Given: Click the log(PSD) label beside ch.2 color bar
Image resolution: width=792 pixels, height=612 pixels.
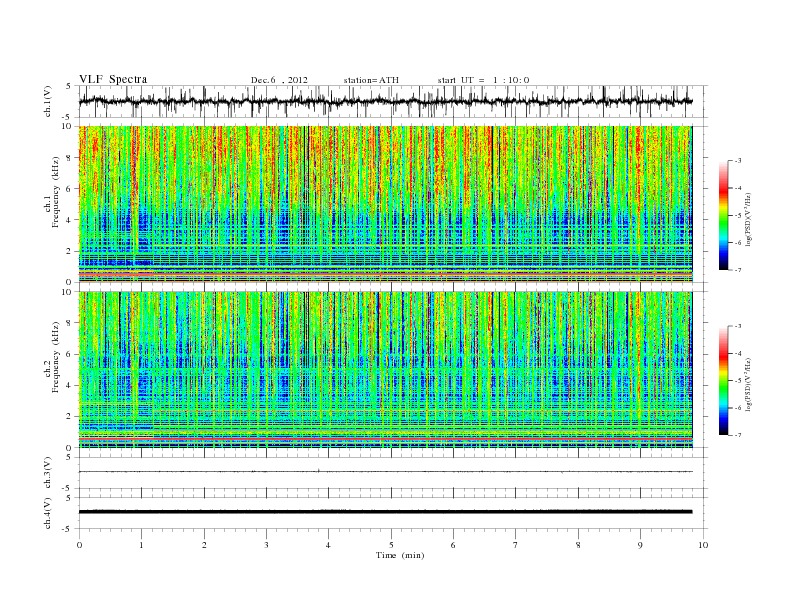Looking at the screenshot, I should [748, 384].
